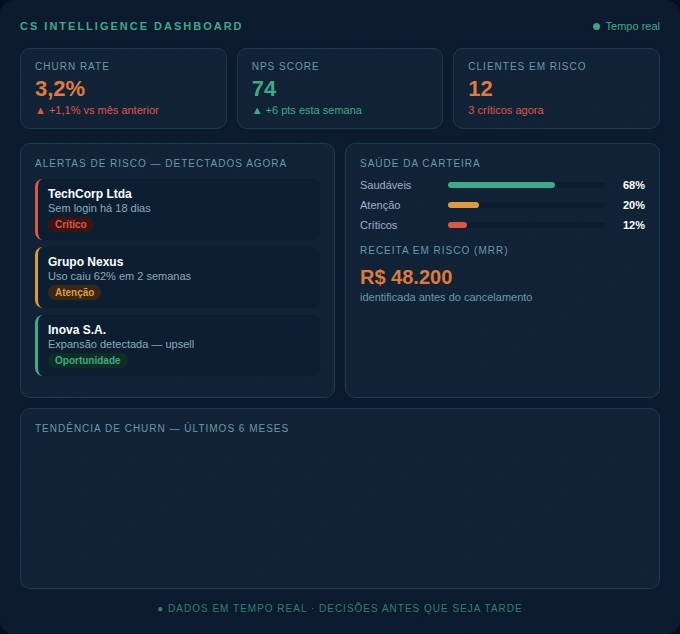Click the NPS Score 74 card
Viewport: 680px width, 634px height.
point(339,88)
